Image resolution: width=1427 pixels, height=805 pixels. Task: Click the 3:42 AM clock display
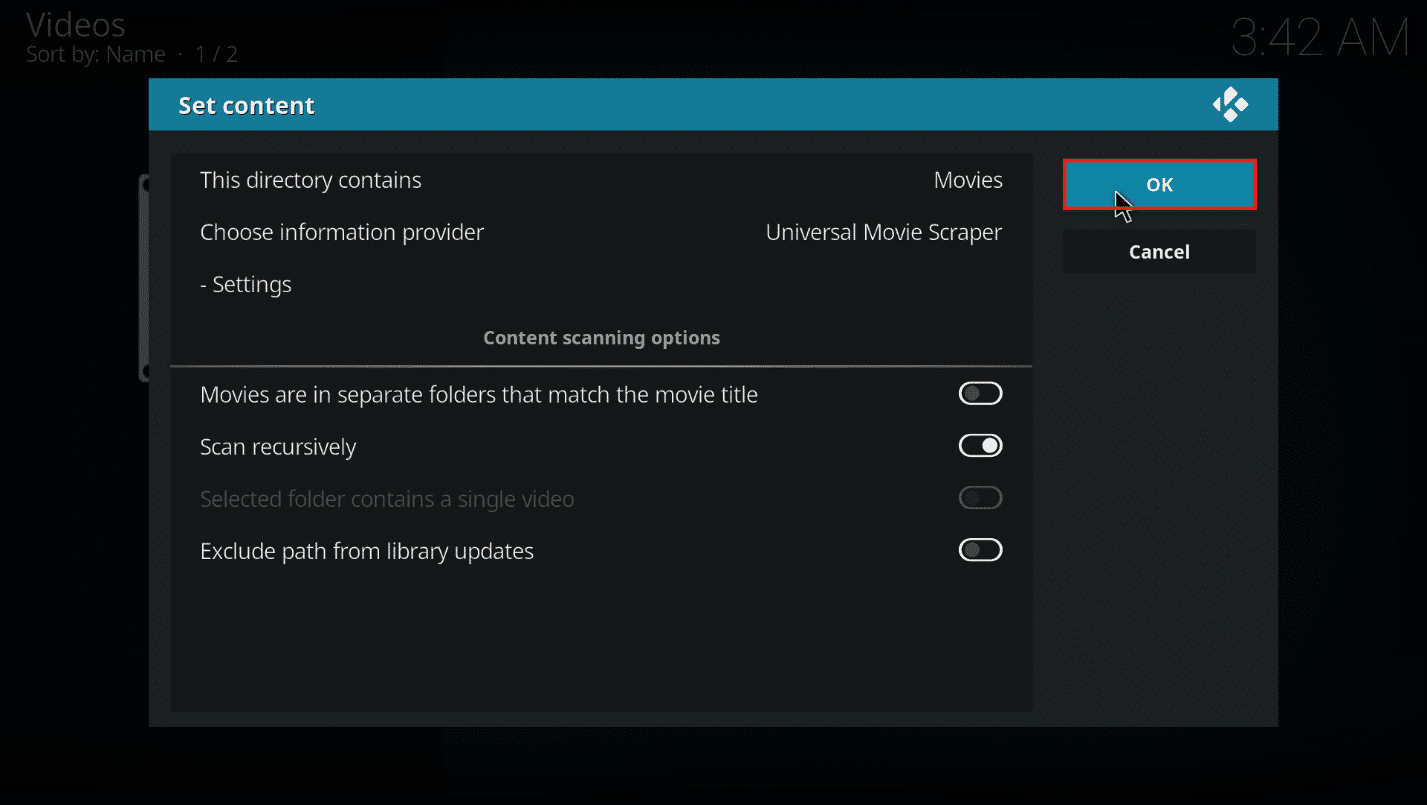1319,39
